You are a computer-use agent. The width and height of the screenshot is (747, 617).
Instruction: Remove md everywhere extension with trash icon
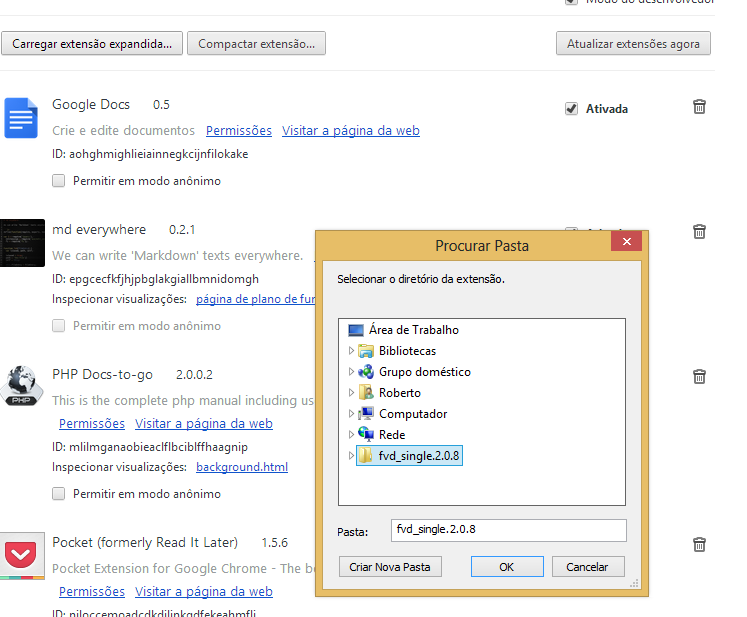click(x=699, y=232)
